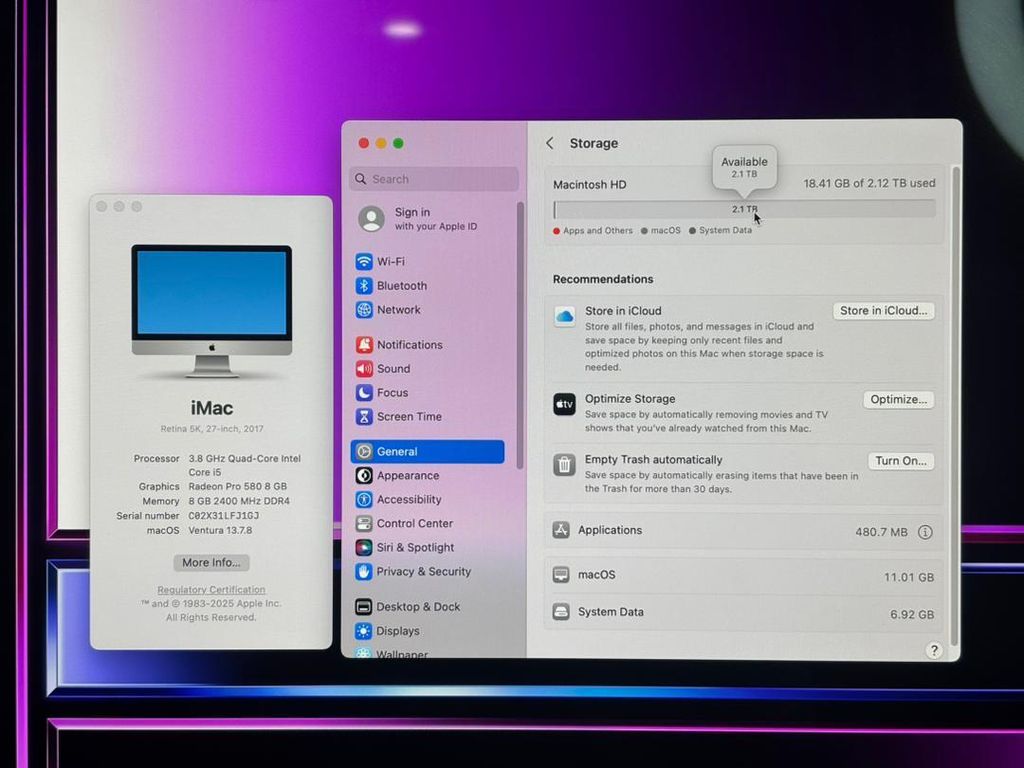Screen dimensions: 1024x768
Task: Go back using the back chevron
Action: (550, 144)
